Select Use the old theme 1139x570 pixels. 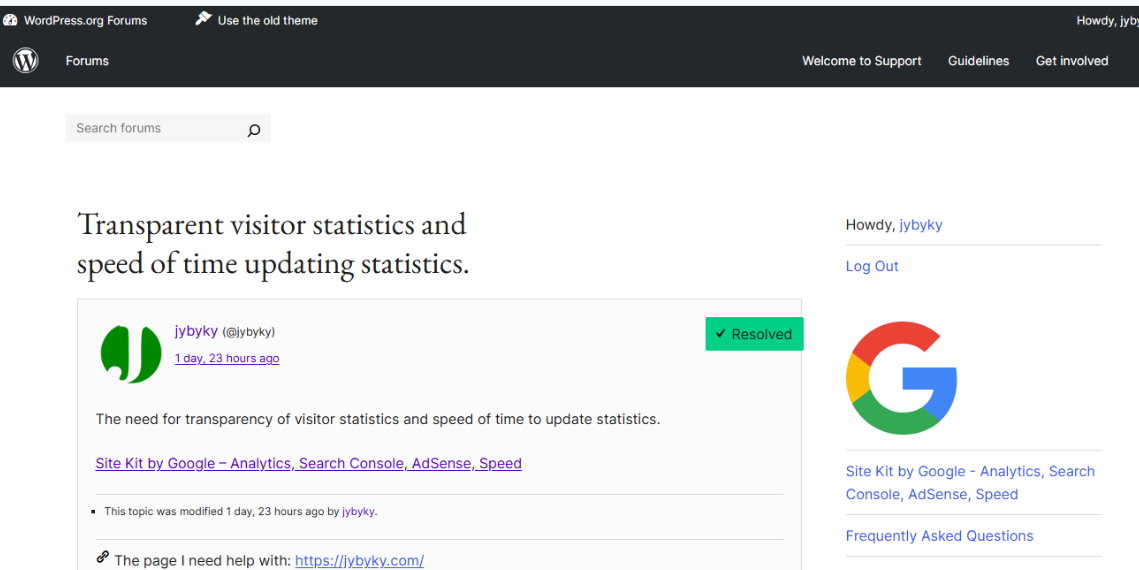(267, 20)
